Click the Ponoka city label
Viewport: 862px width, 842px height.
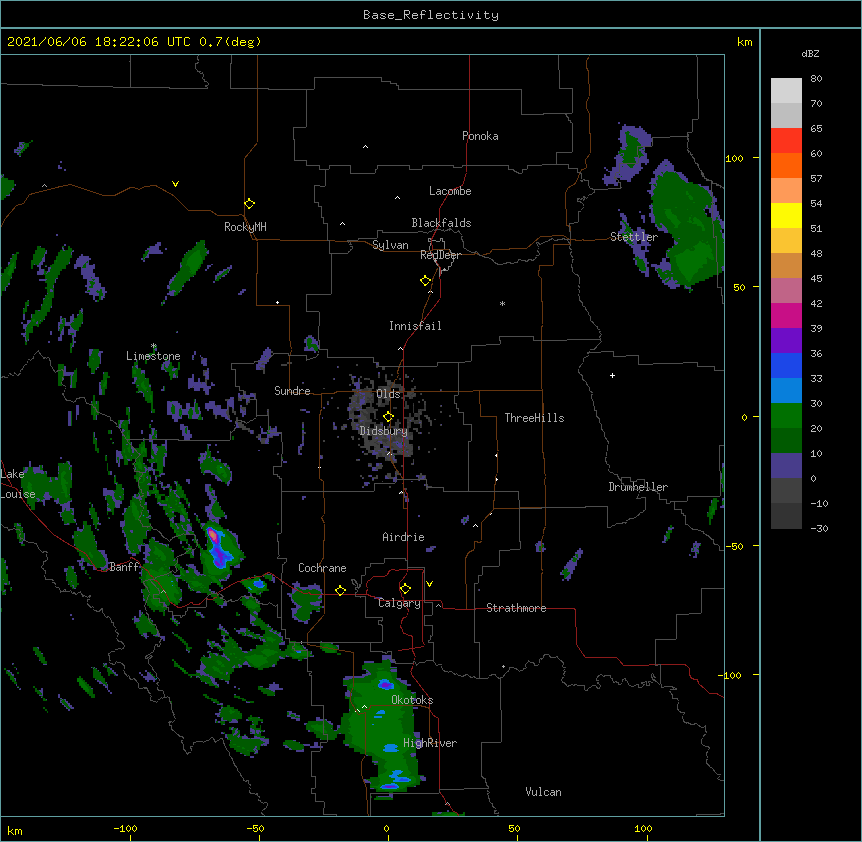pos(480,136)
